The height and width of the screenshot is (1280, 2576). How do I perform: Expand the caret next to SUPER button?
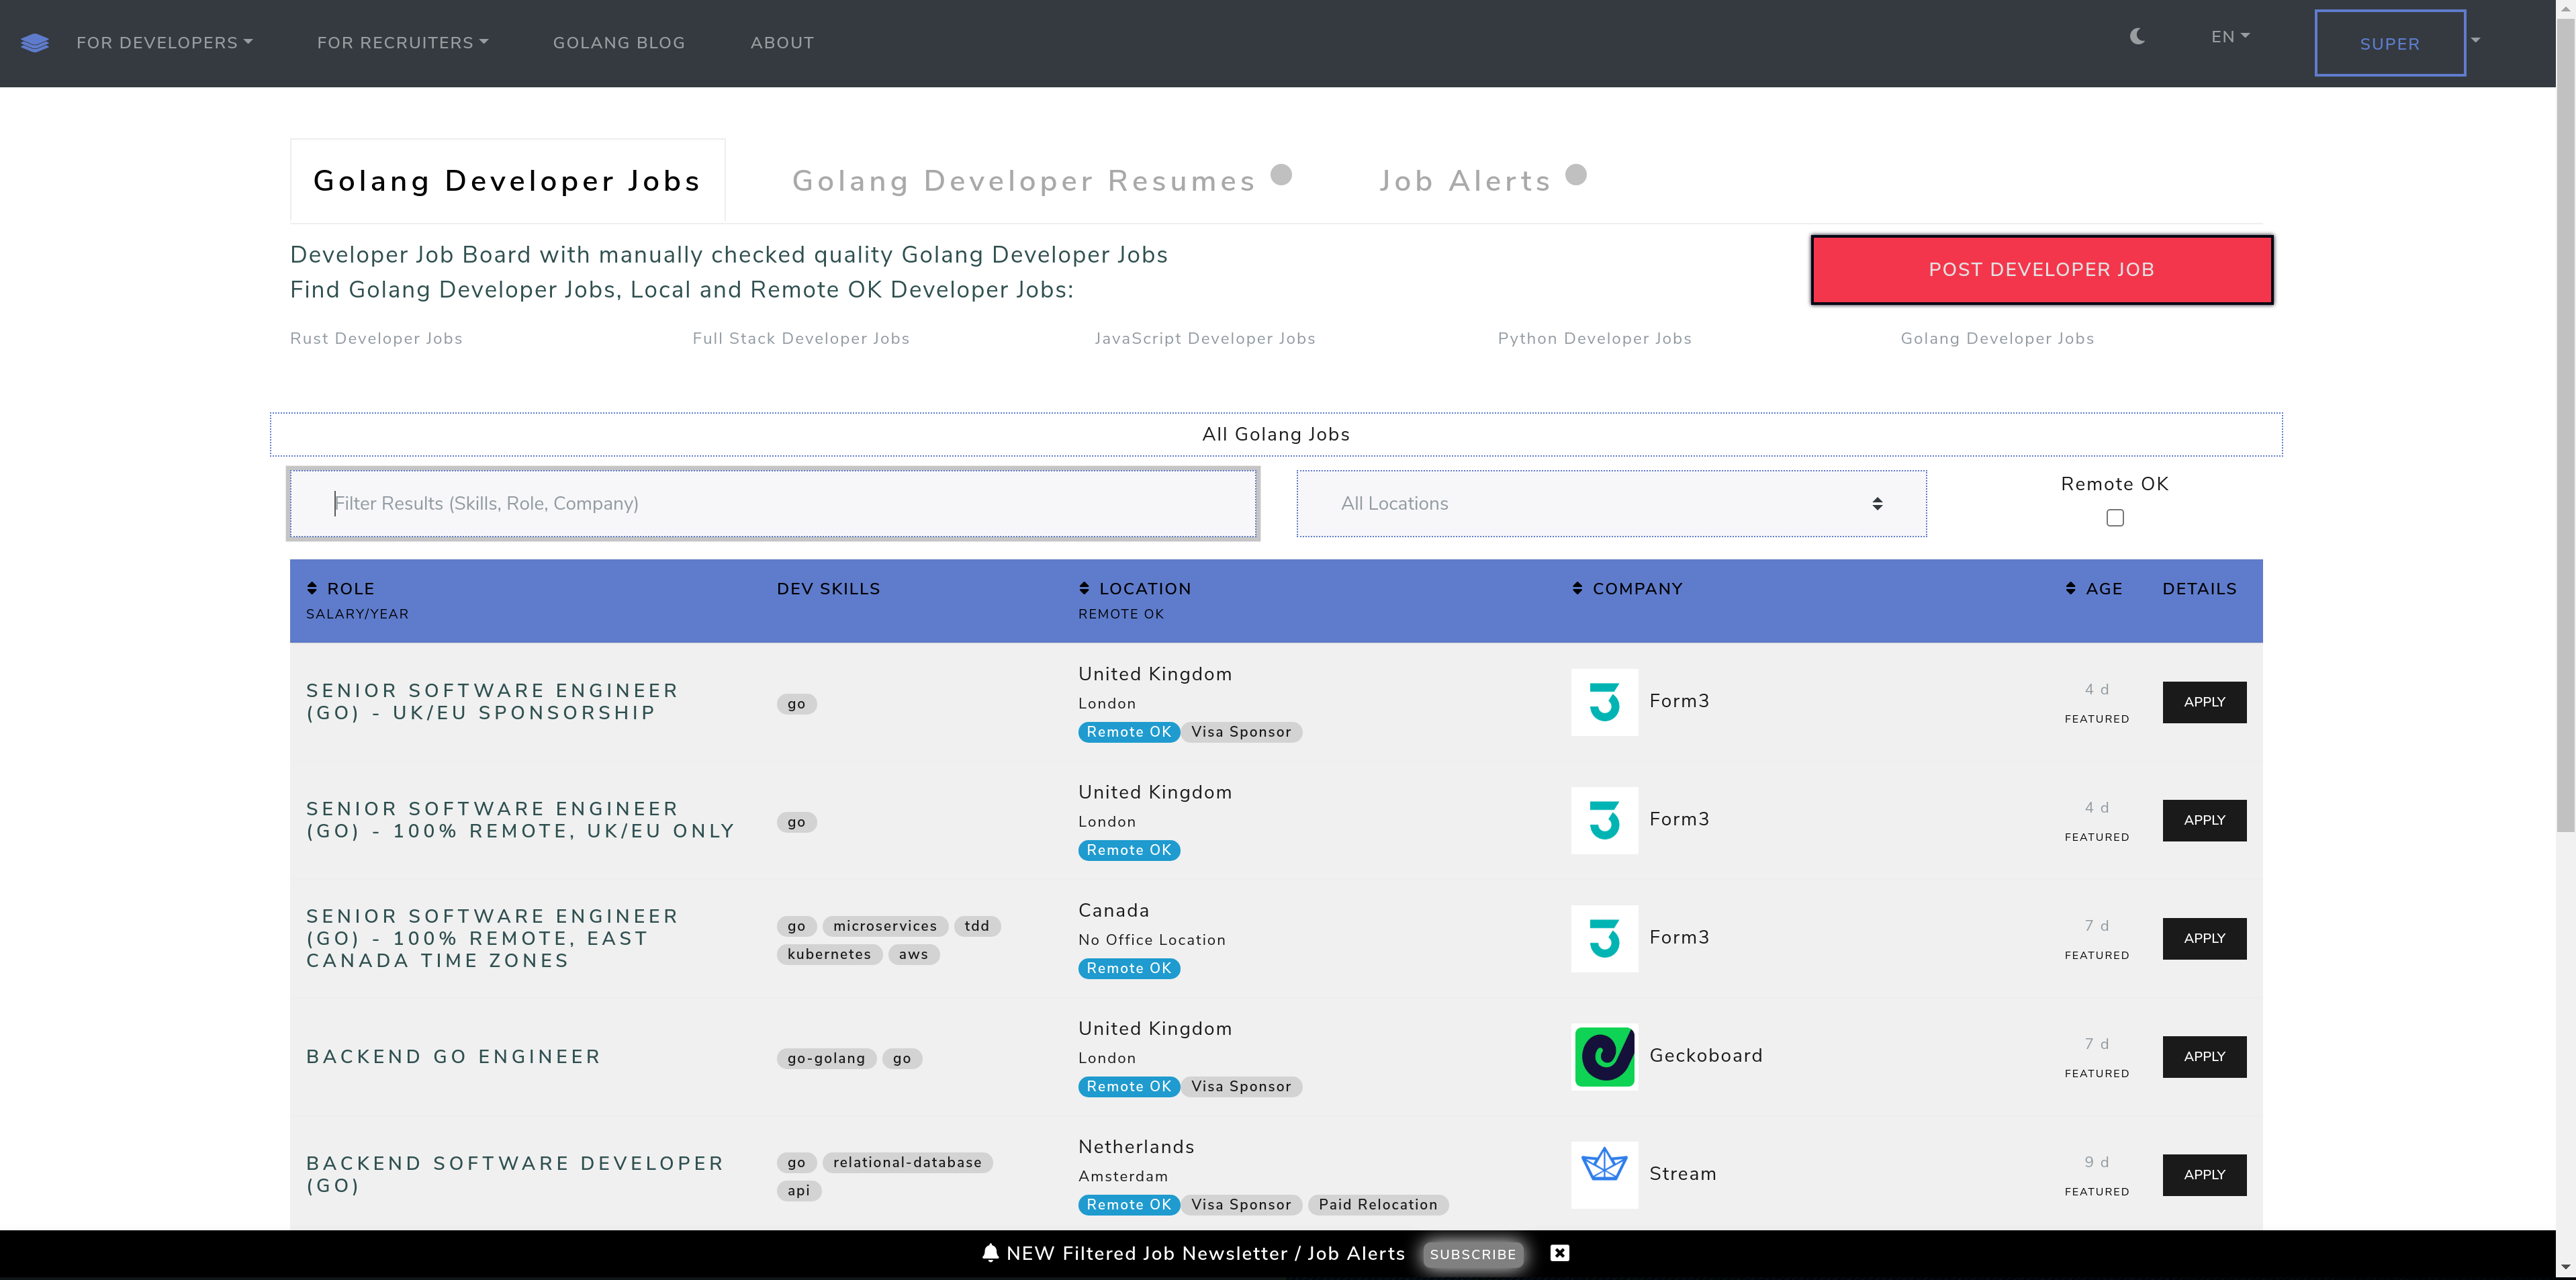pyautogui.click(x=2476, y=41)
